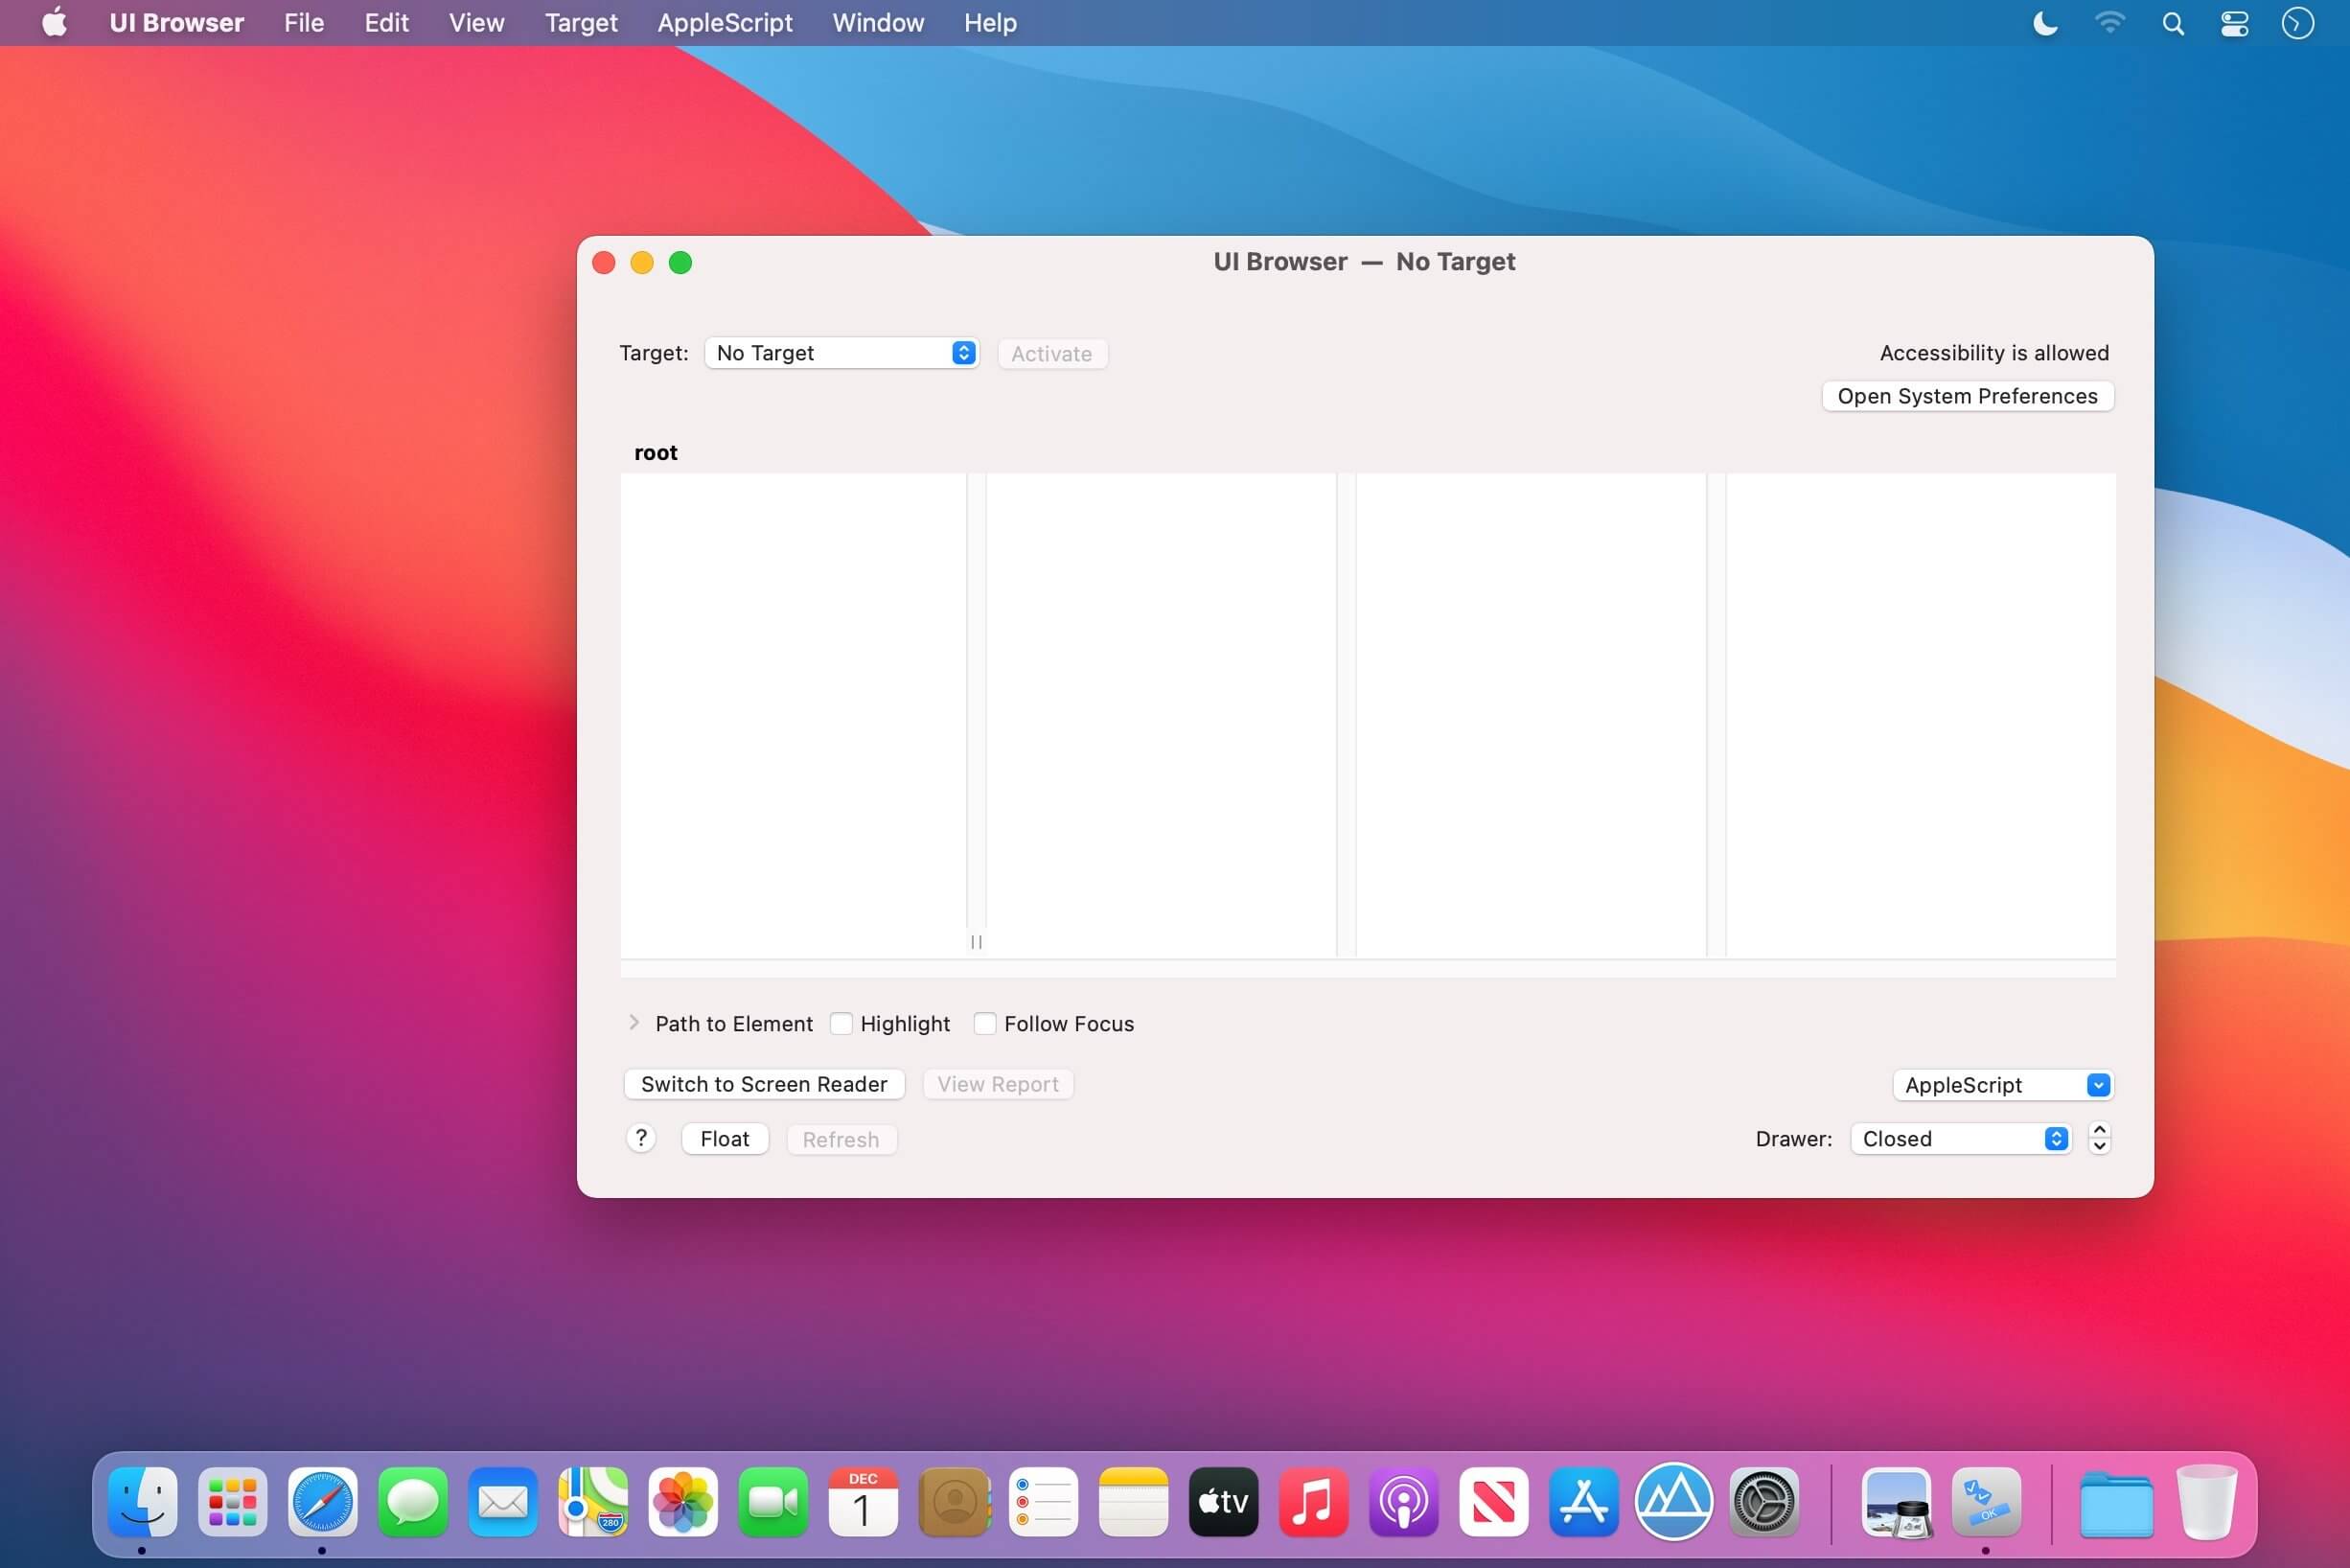
Task: Open the Drawer popup set to Closed
Action: (x=1960, y=1139)
